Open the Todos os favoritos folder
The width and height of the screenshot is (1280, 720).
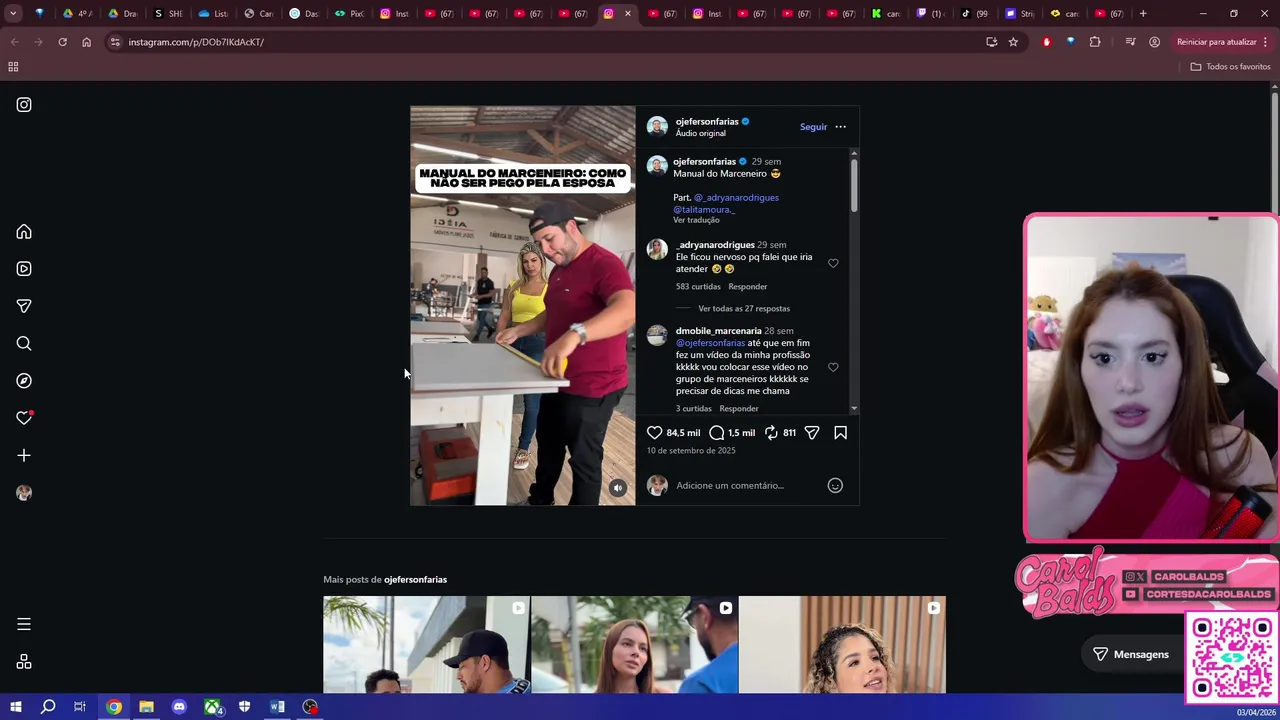click(x=1230, y=67)
